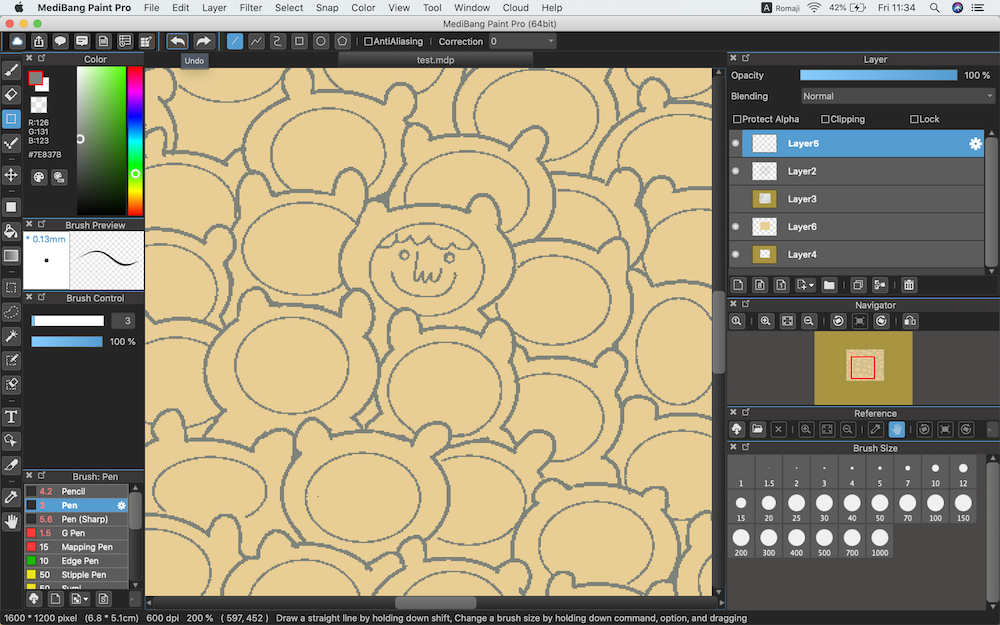Open Layer5 settings gear
The image size is (1000, 625).
point(975,143)
